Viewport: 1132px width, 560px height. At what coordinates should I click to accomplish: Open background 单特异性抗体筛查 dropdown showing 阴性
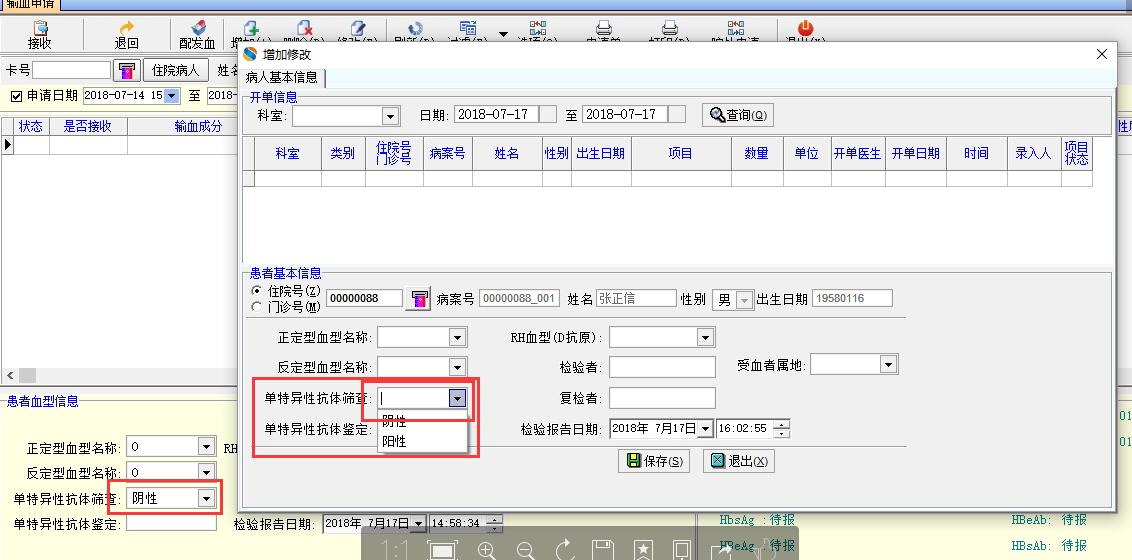click(207, 498)
